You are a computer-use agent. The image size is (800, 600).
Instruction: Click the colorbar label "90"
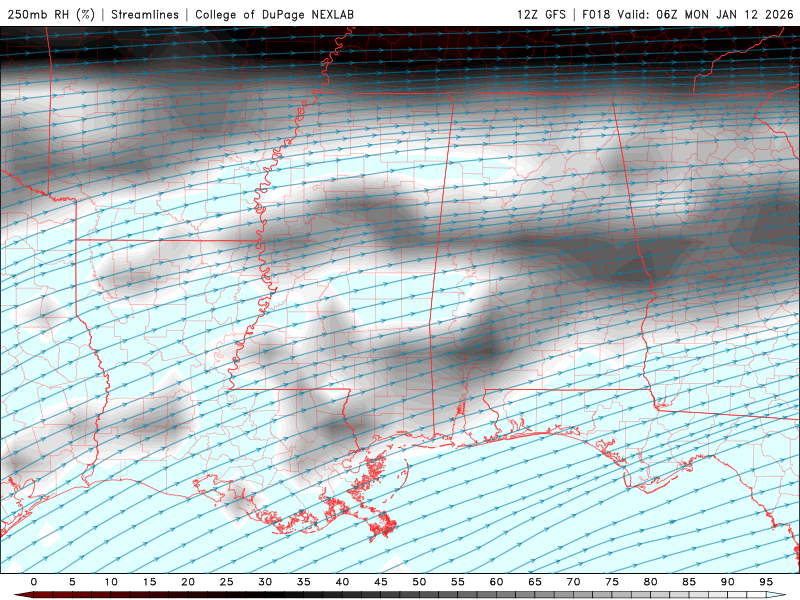pos(728,582)
